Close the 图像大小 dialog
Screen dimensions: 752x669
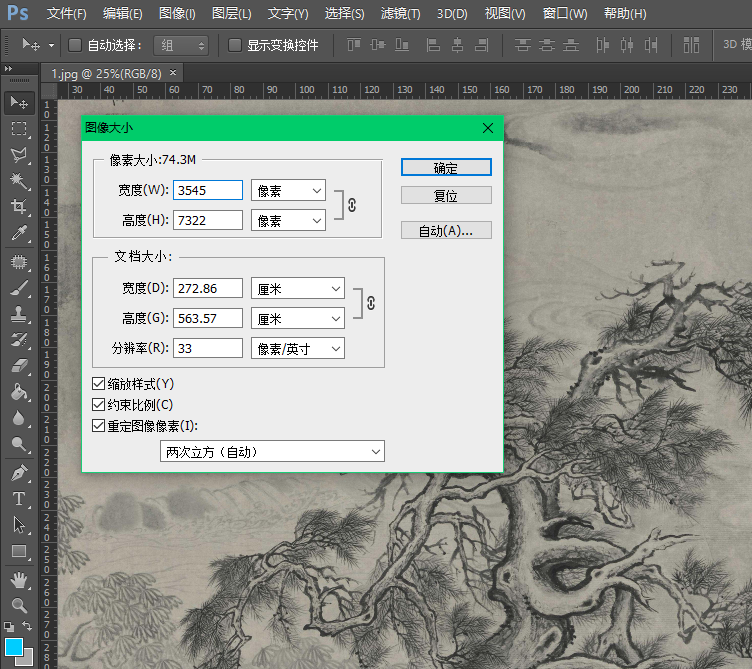(x=488, y=128)
